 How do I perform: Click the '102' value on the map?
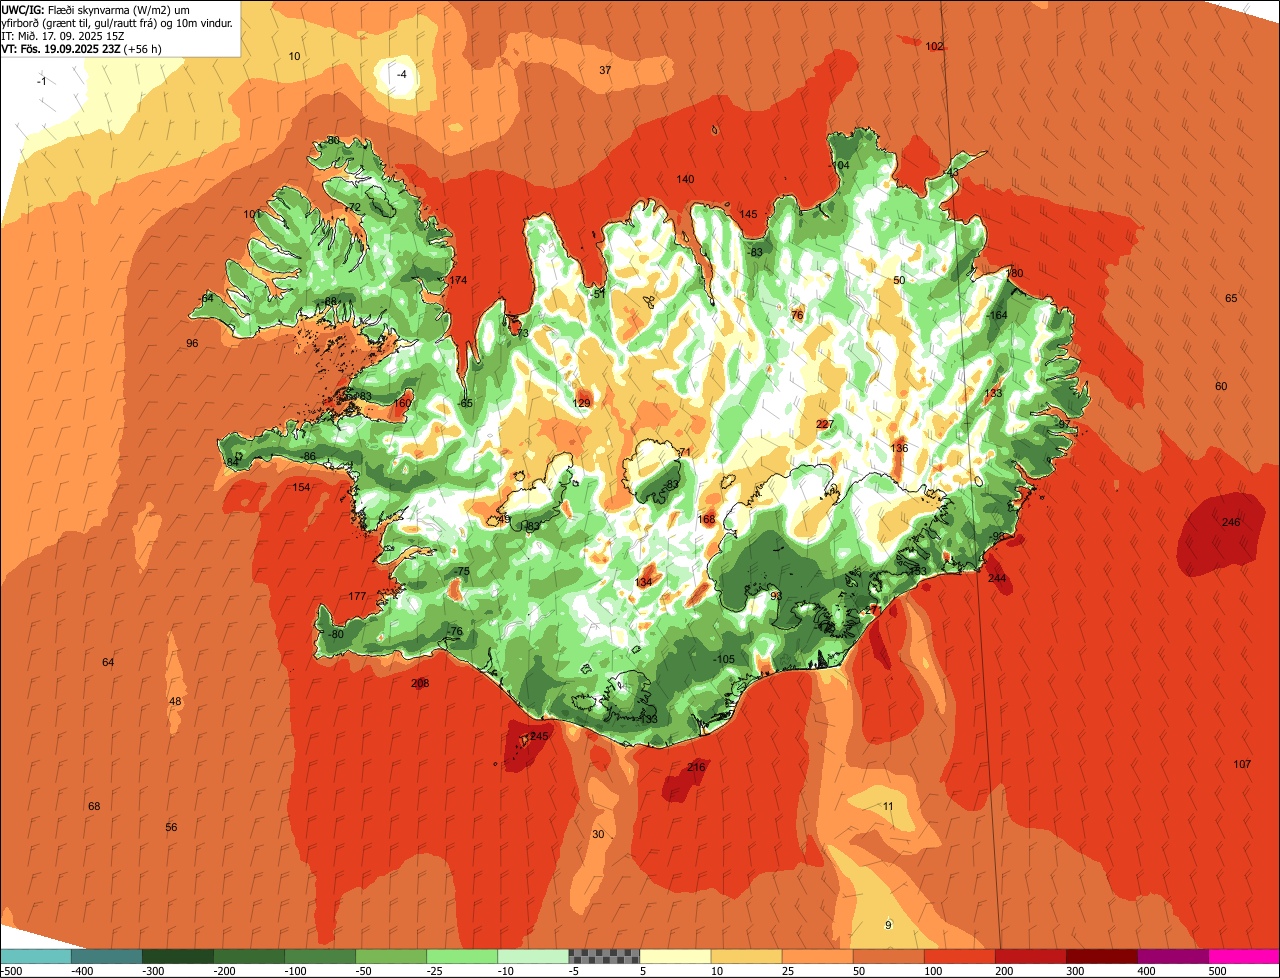(934, 46)
